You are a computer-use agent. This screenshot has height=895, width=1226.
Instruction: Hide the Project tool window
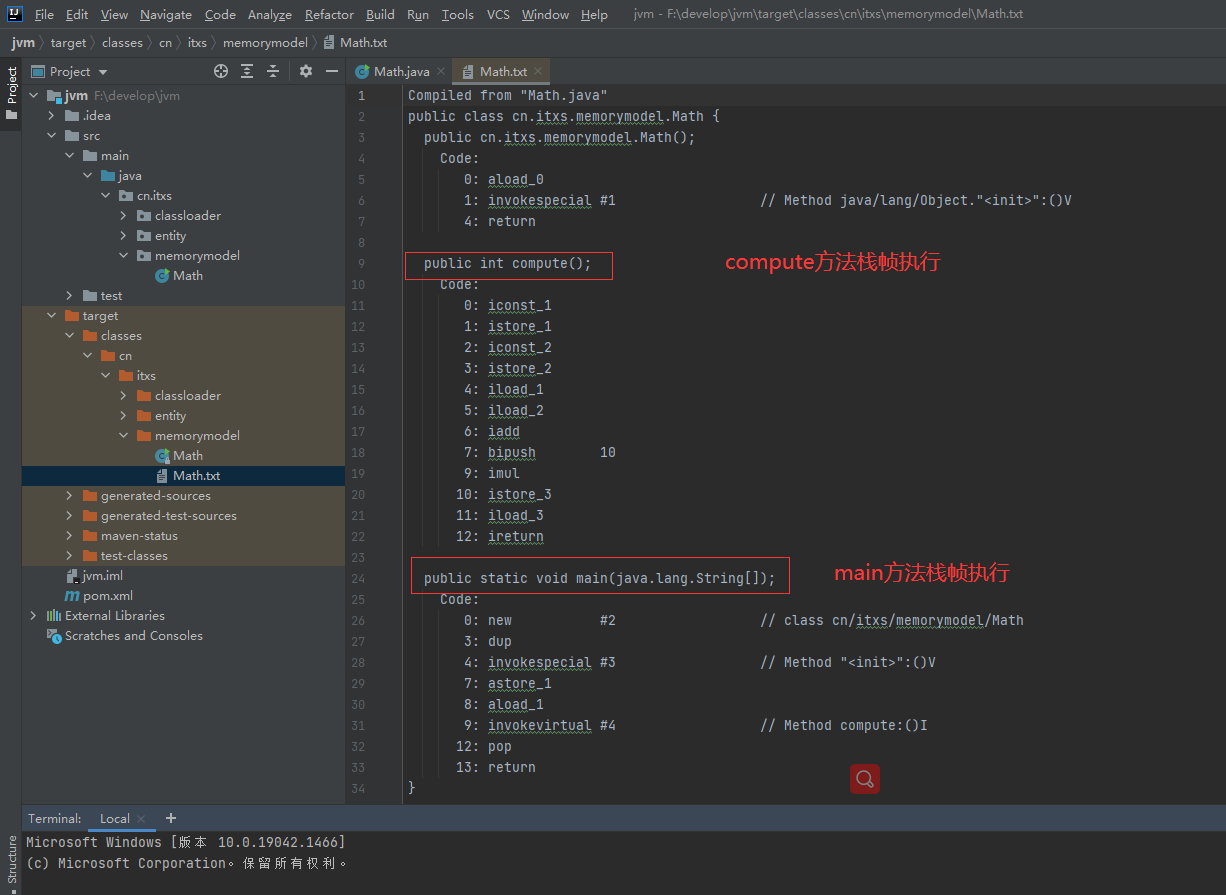click(332, 71)
